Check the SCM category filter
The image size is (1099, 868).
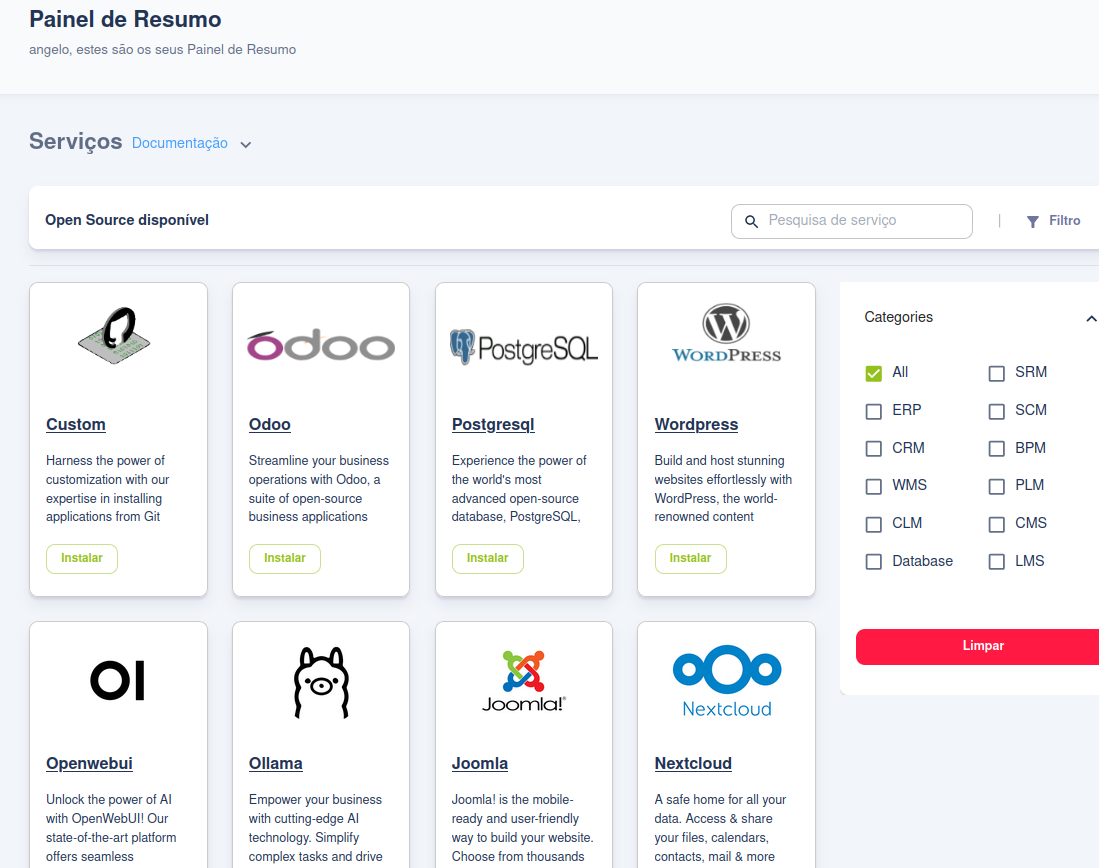tap(997, 411)
